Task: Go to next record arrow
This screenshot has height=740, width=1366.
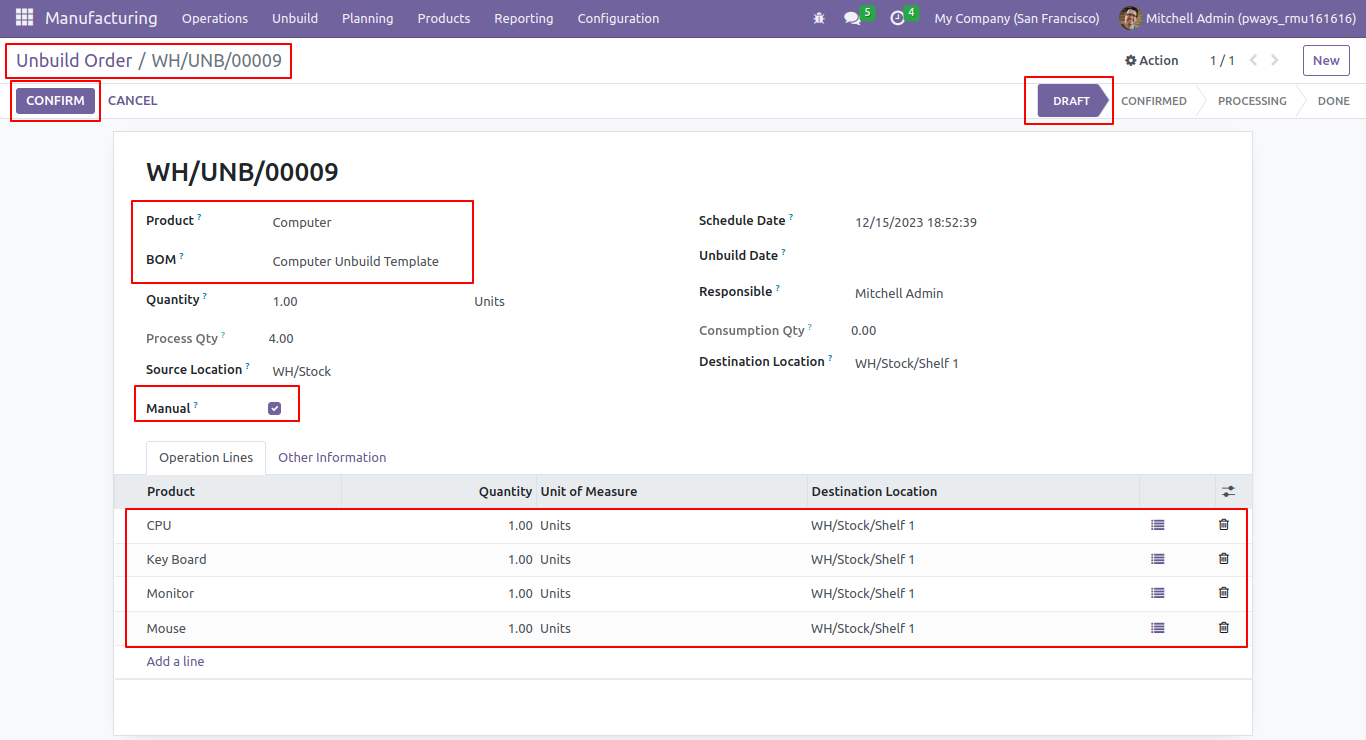Action: coord(1274,60)
